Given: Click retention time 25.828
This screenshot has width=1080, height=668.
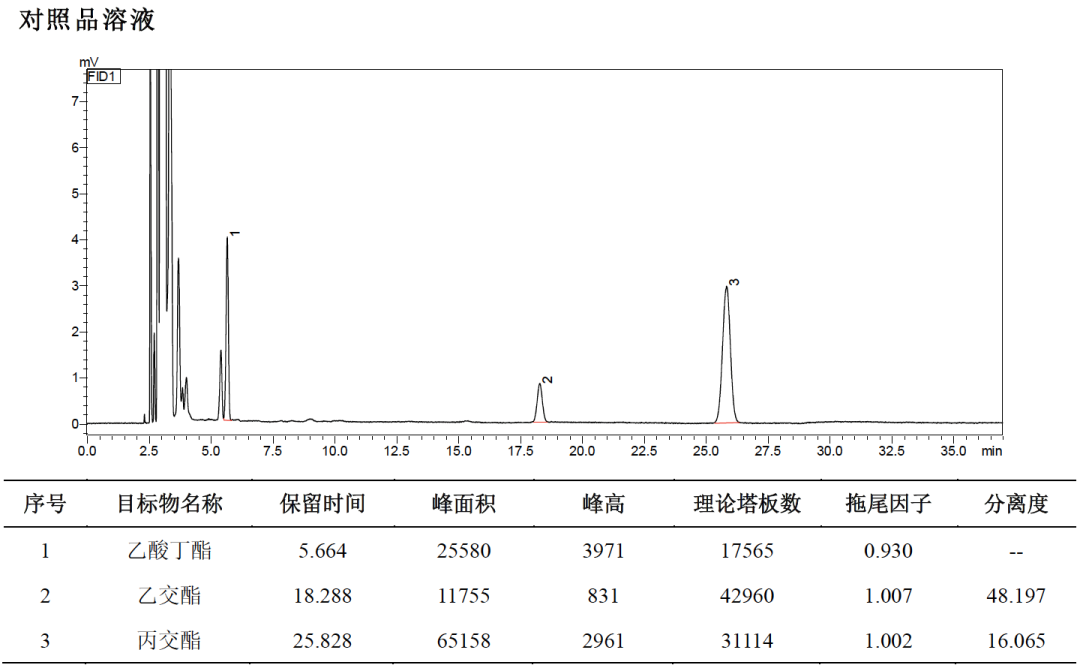Looking at the screenshot, I should (x=322, y=641).
